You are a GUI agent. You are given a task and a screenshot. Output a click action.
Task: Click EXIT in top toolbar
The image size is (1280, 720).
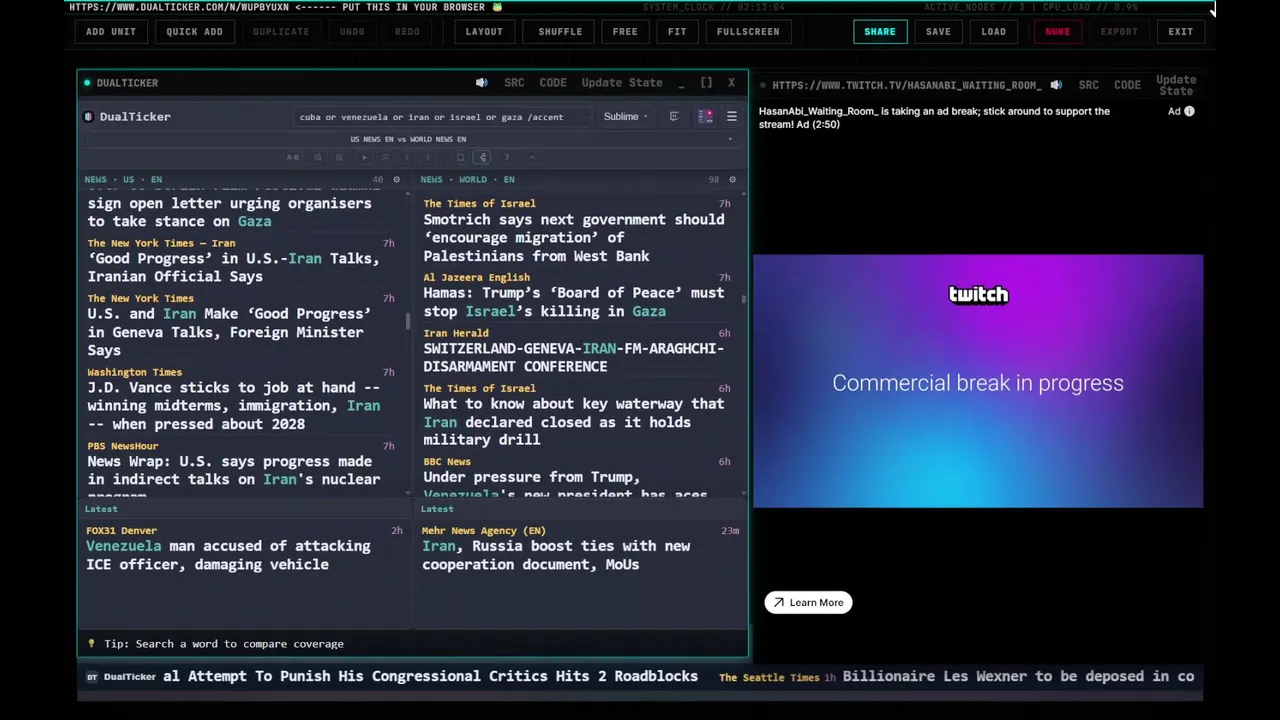[1181, 32]
